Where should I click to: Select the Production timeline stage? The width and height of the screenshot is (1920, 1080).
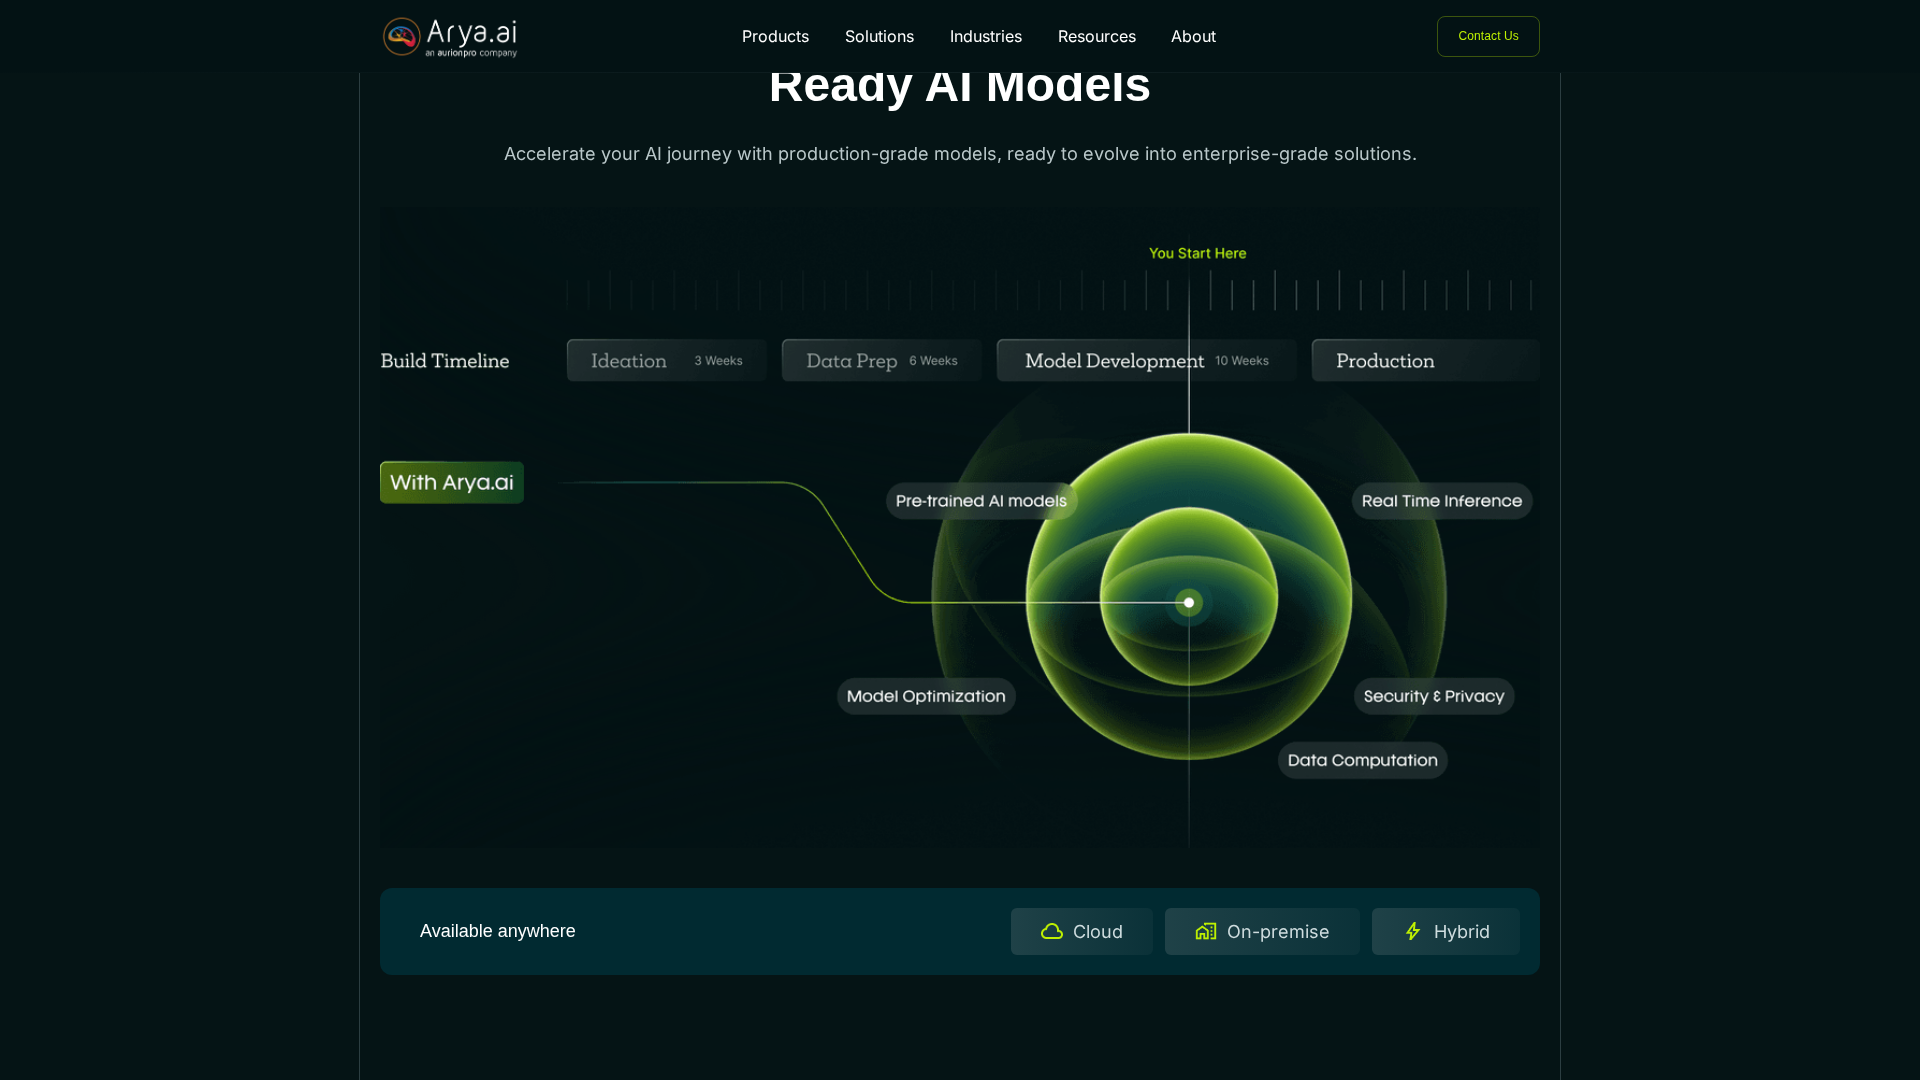coord(1424,360)
